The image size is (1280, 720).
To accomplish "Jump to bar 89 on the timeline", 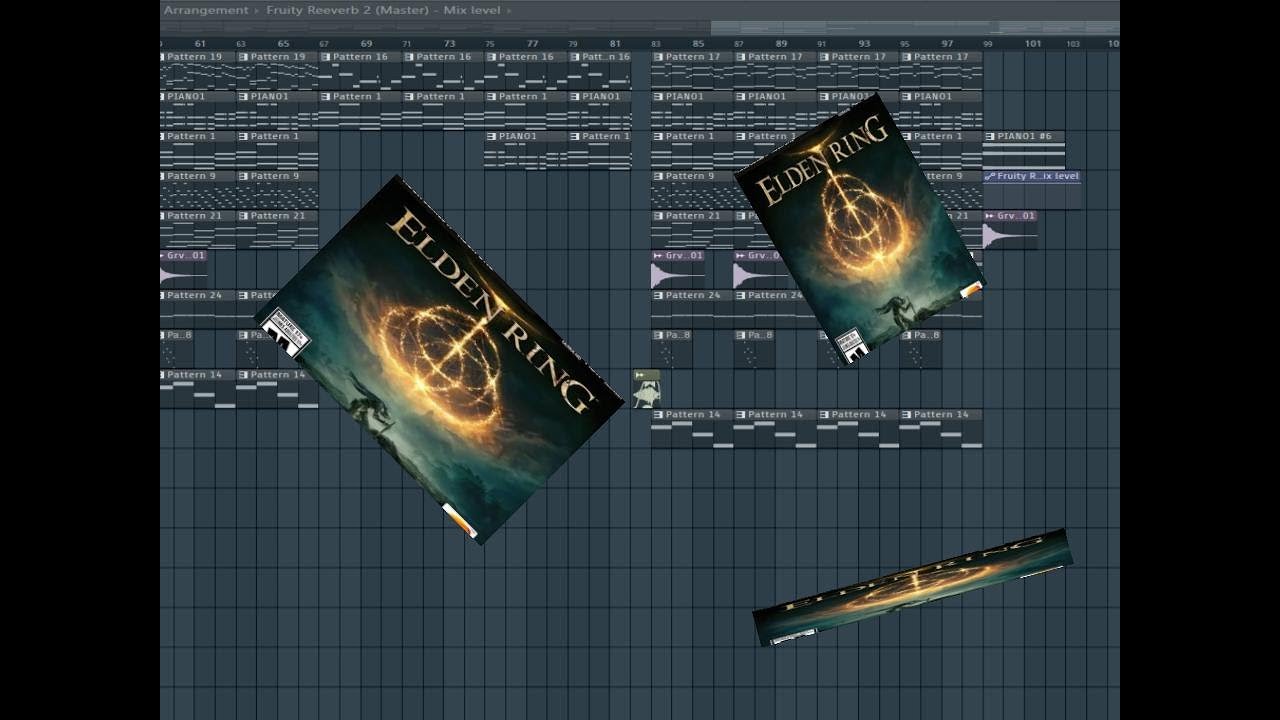I will point(781,44).
